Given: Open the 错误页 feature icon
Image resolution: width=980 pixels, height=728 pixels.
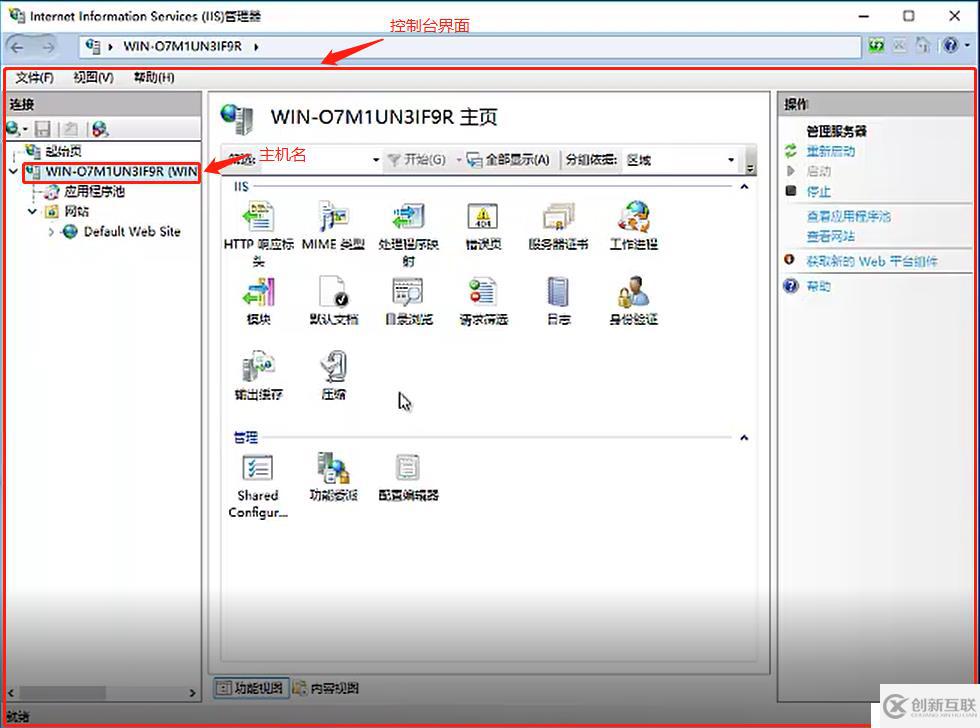Looking at the screenshot, I should [x=483, y=216].
